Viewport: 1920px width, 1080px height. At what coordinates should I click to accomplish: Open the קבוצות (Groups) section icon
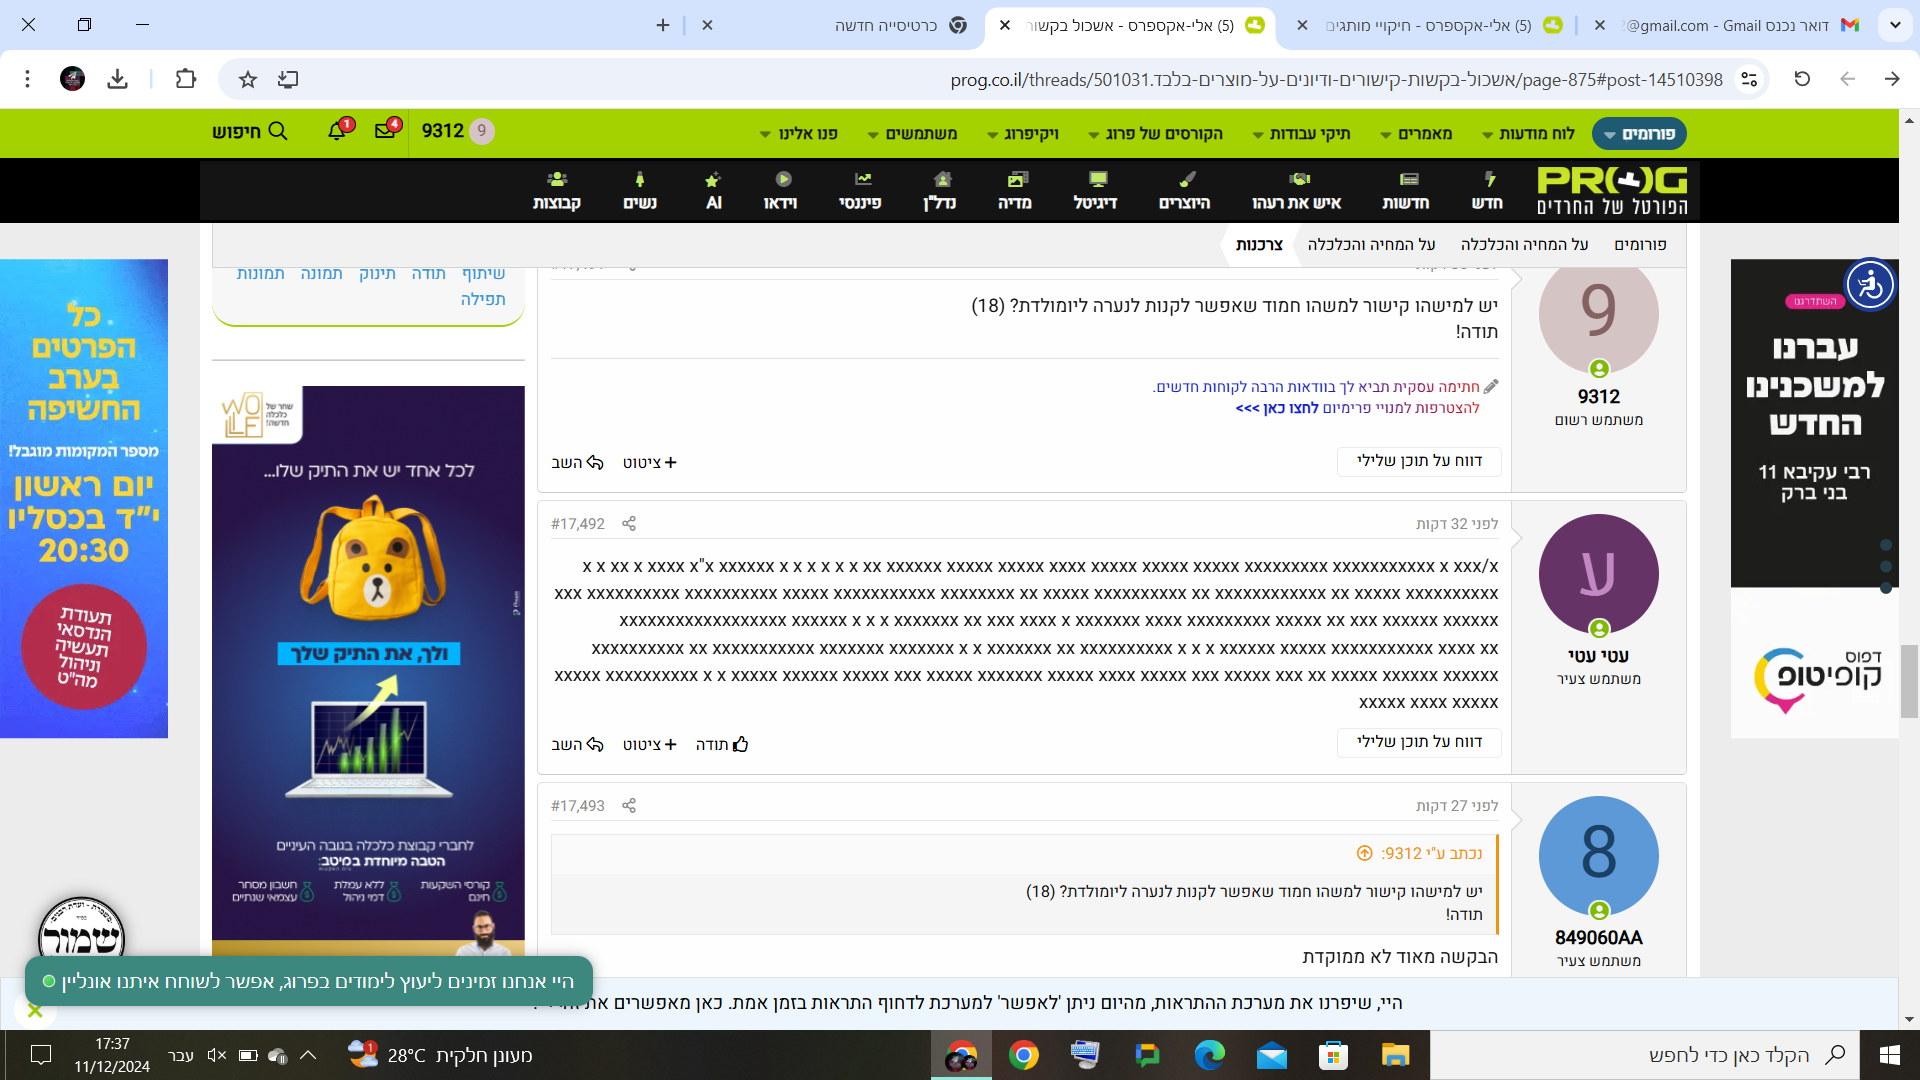pos(557,190)
